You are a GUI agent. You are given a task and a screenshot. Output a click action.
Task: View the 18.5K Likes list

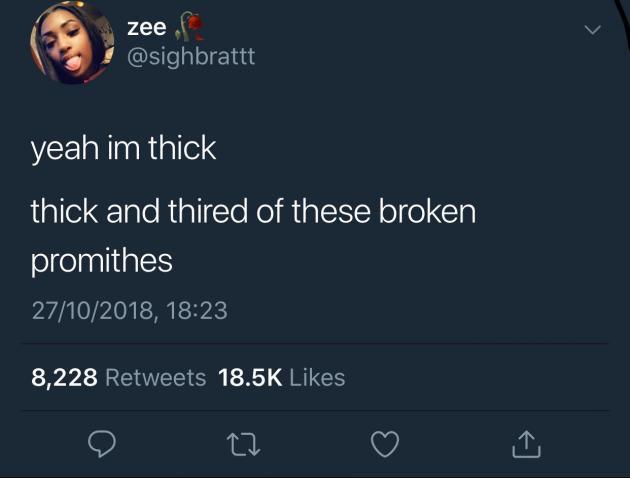(x=282, y=378)
